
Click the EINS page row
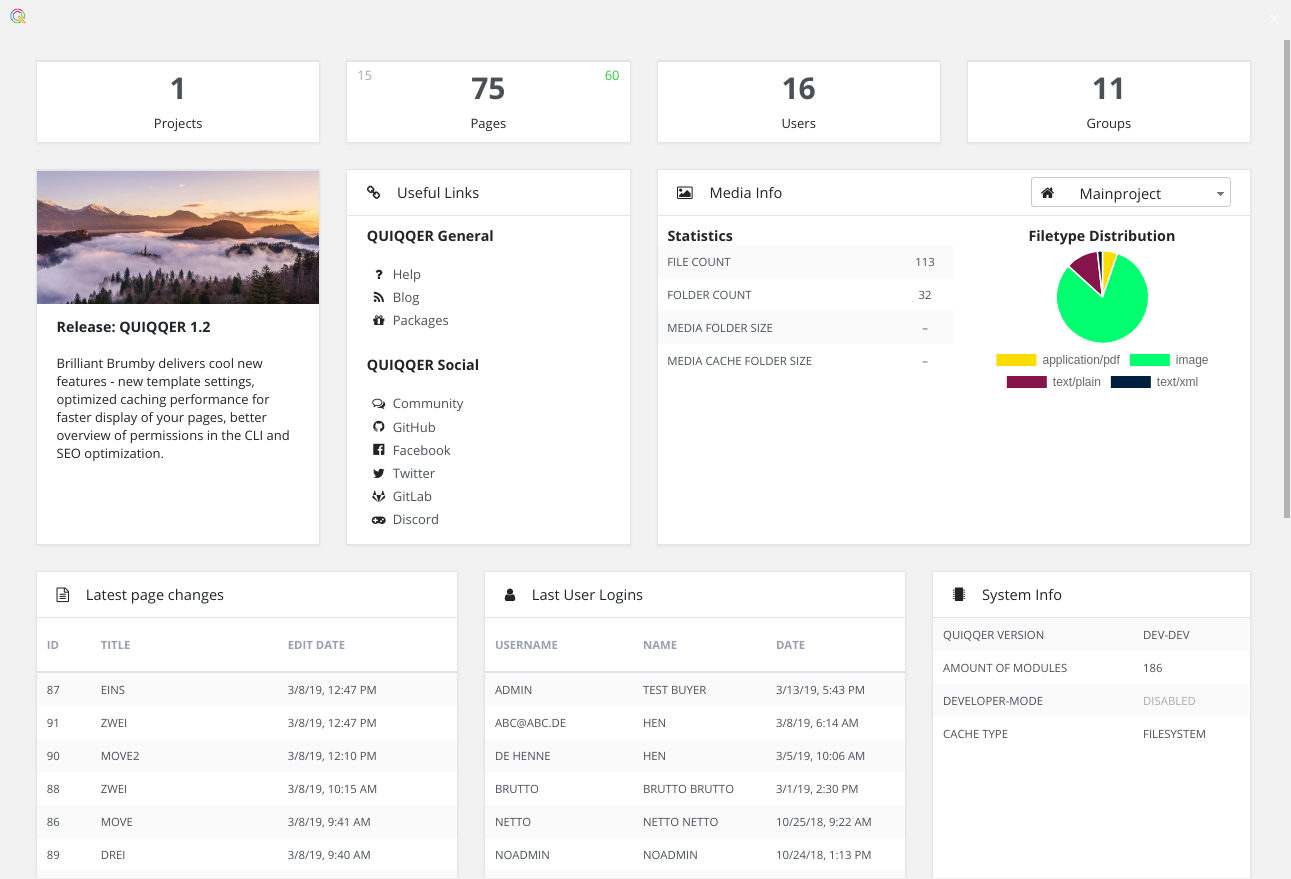(x=247, y=690)
